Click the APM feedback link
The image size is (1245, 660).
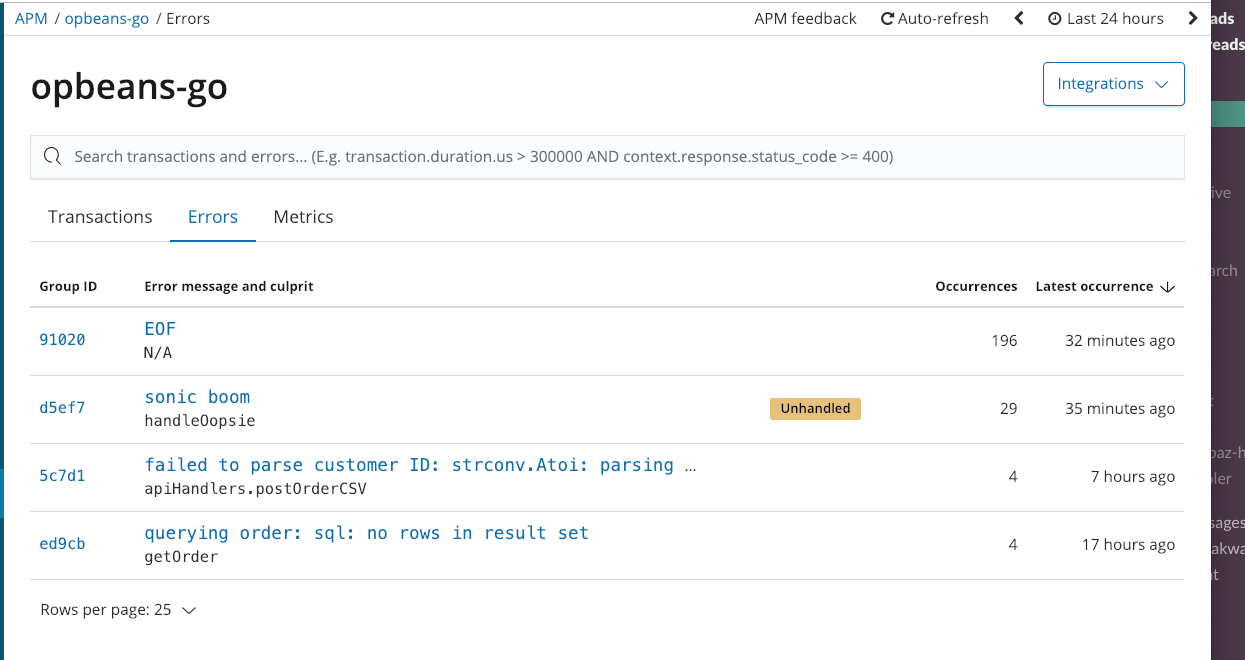click(x=805, y=18)
